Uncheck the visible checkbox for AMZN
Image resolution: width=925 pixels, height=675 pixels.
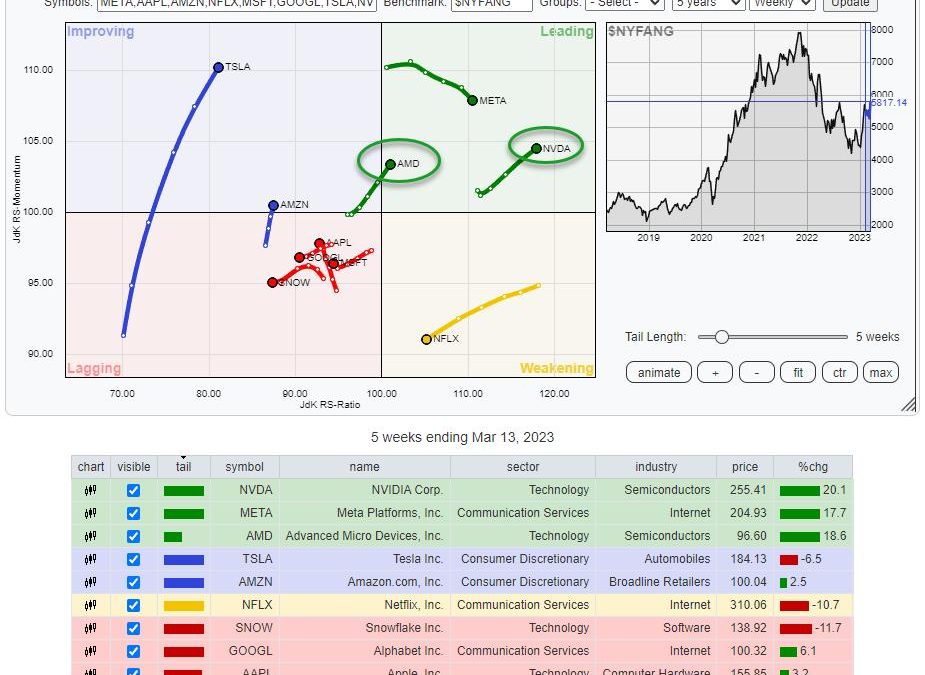tap(133, 582)
